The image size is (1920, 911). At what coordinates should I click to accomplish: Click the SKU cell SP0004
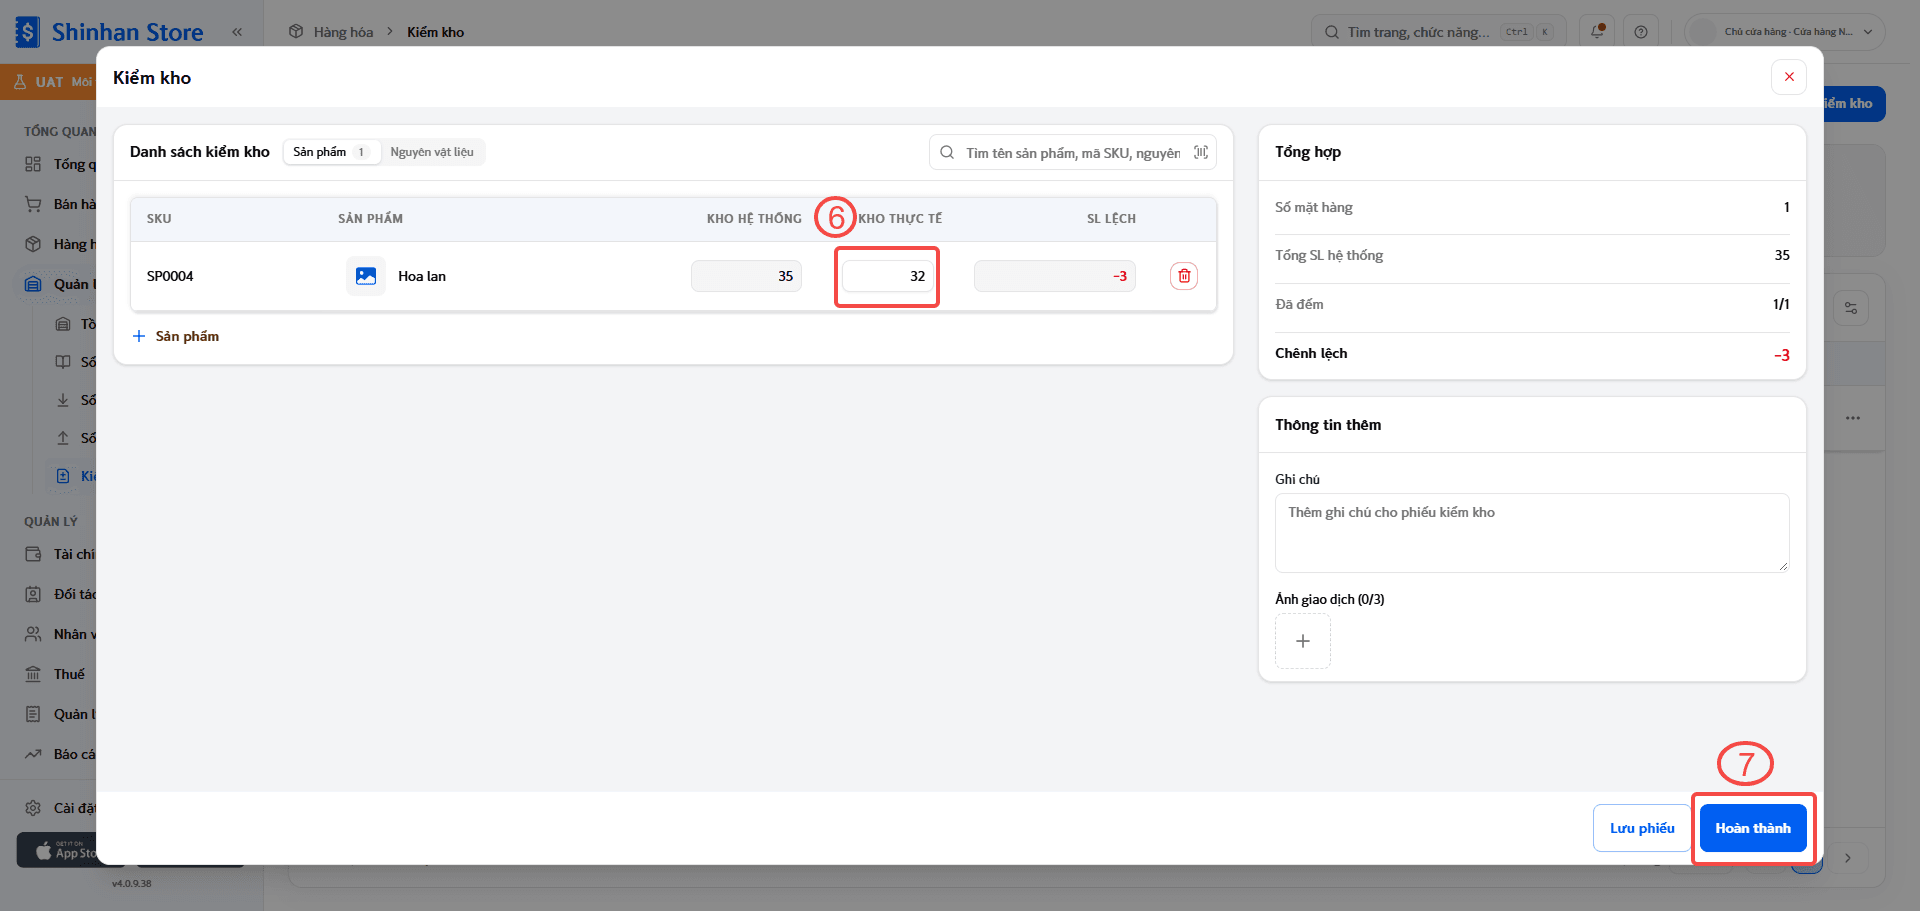tap(170, 276)
